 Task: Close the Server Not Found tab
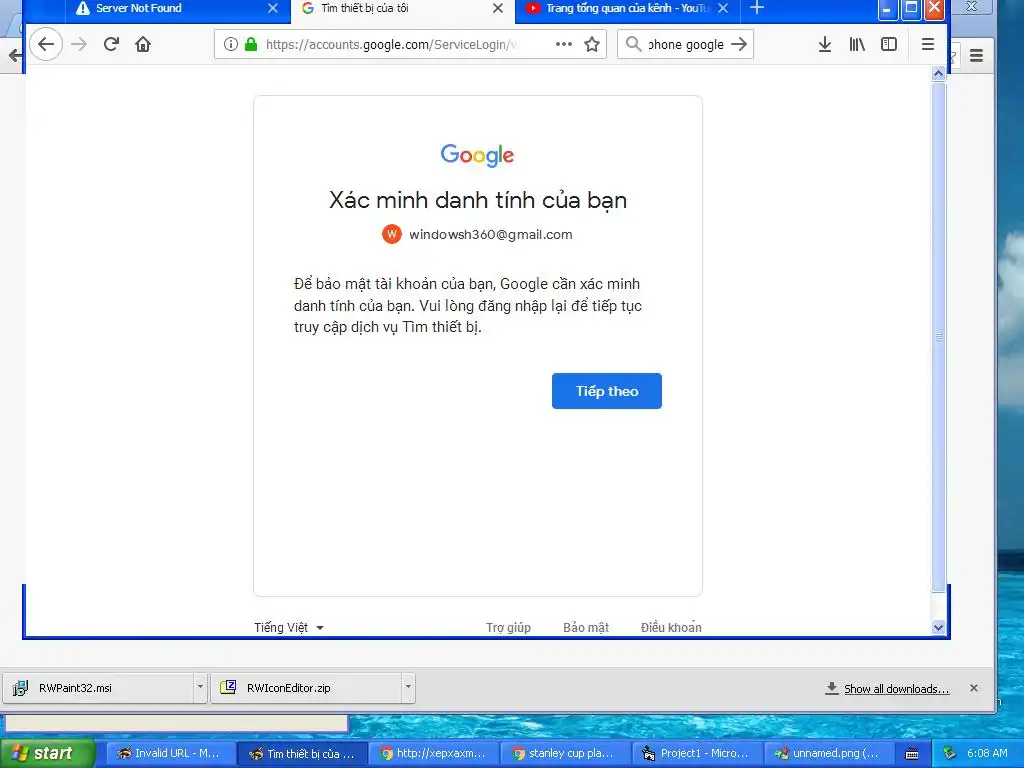tap(273, 8)
